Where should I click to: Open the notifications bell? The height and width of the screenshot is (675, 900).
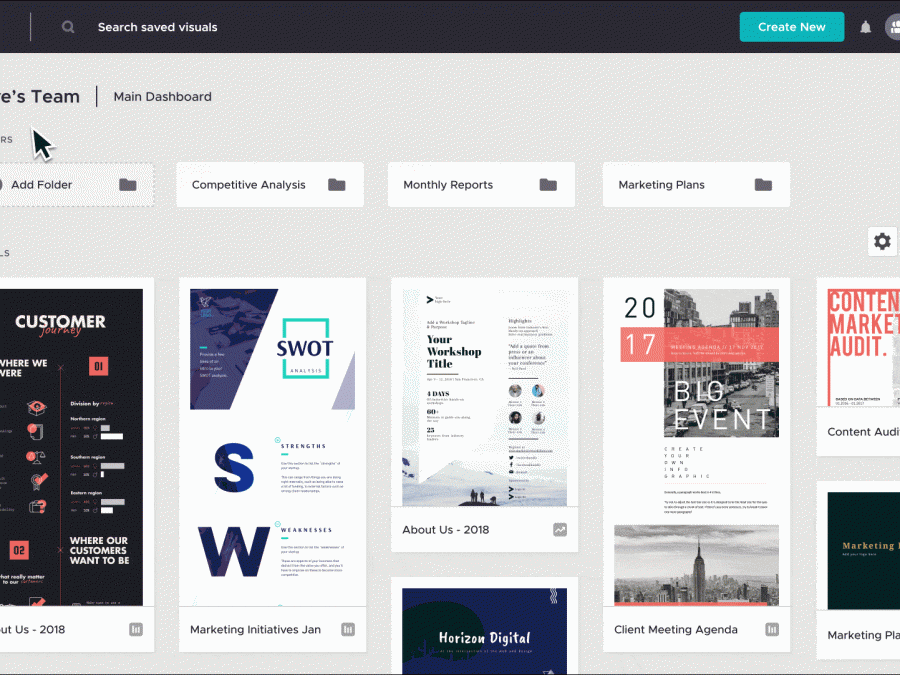pyautogui.click(x=866, y=27)
